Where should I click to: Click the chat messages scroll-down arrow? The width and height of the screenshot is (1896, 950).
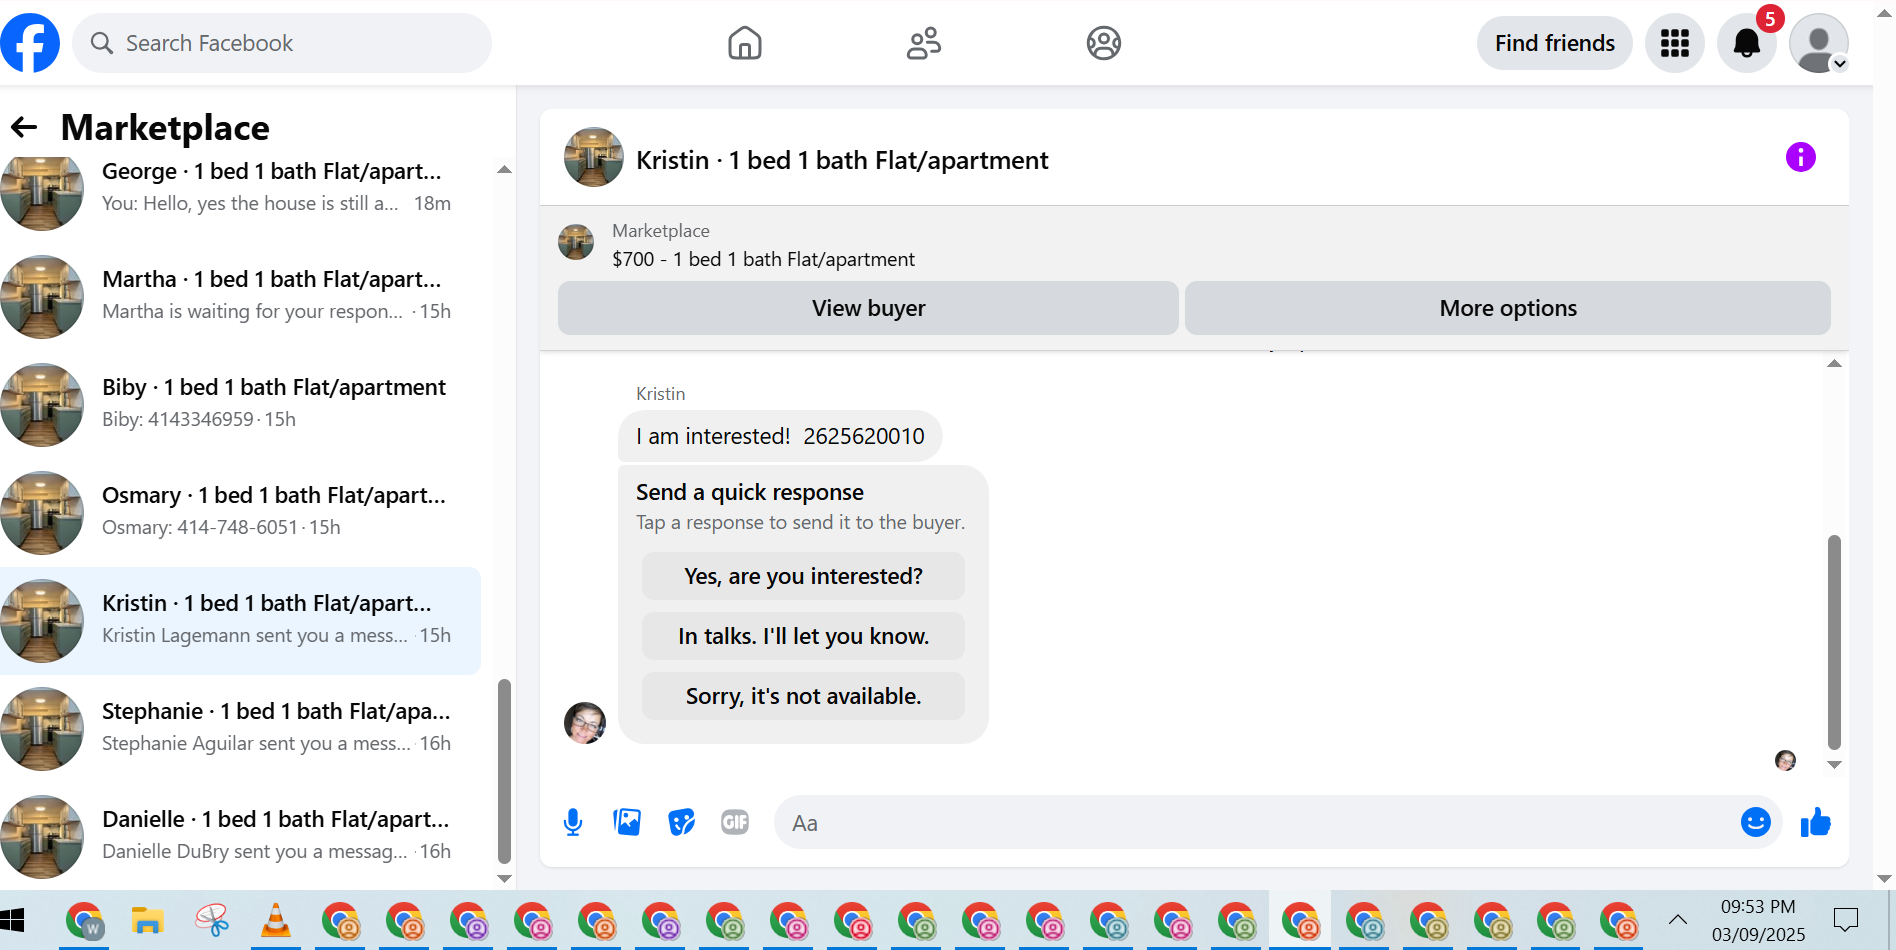click(1834, 765)
